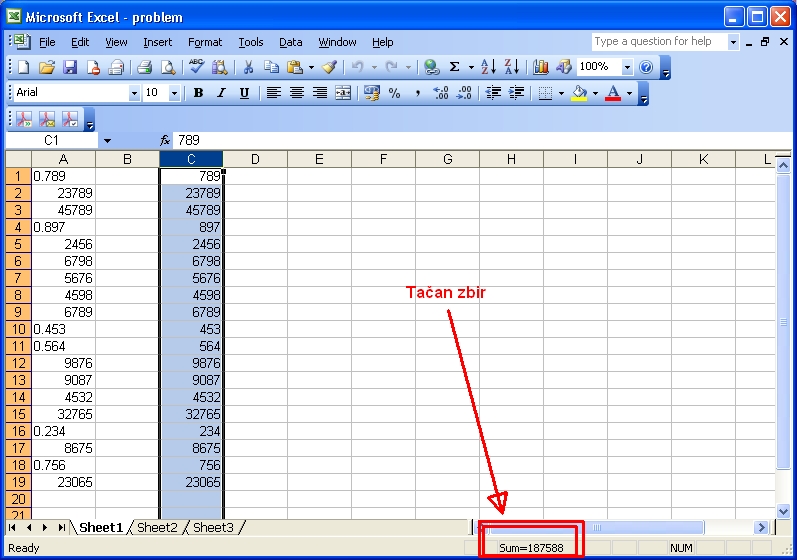Viewport: 797px width, 560px height.
Task: Click Increase Decimal icon
Action: (x=441, y=93)
